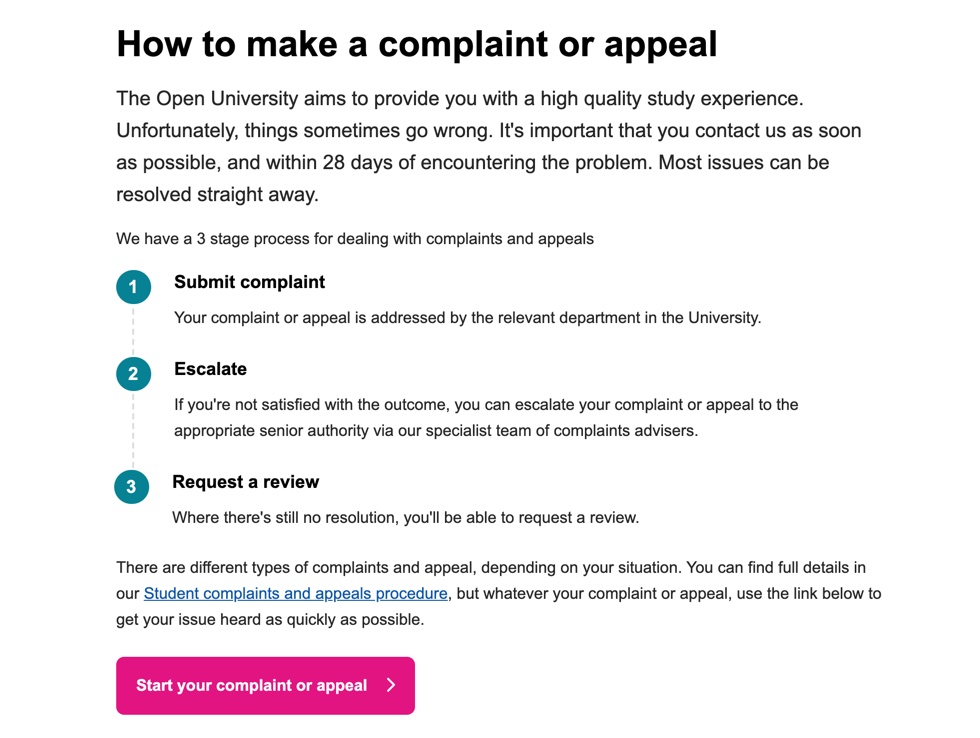Click the dashed line between steps 1 and 2
This screenshot has width=980, height=738.
pos(133,330)
